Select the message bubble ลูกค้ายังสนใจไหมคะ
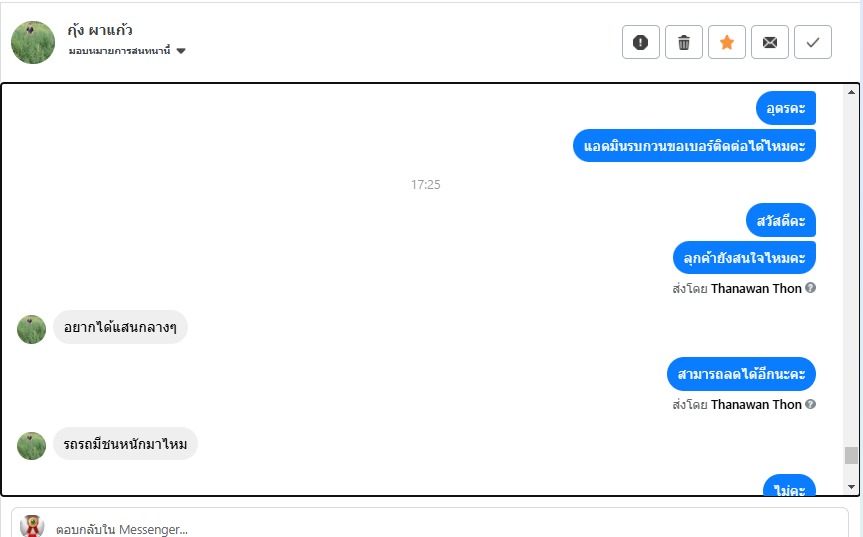863x537 pixels. coord(744,257)
